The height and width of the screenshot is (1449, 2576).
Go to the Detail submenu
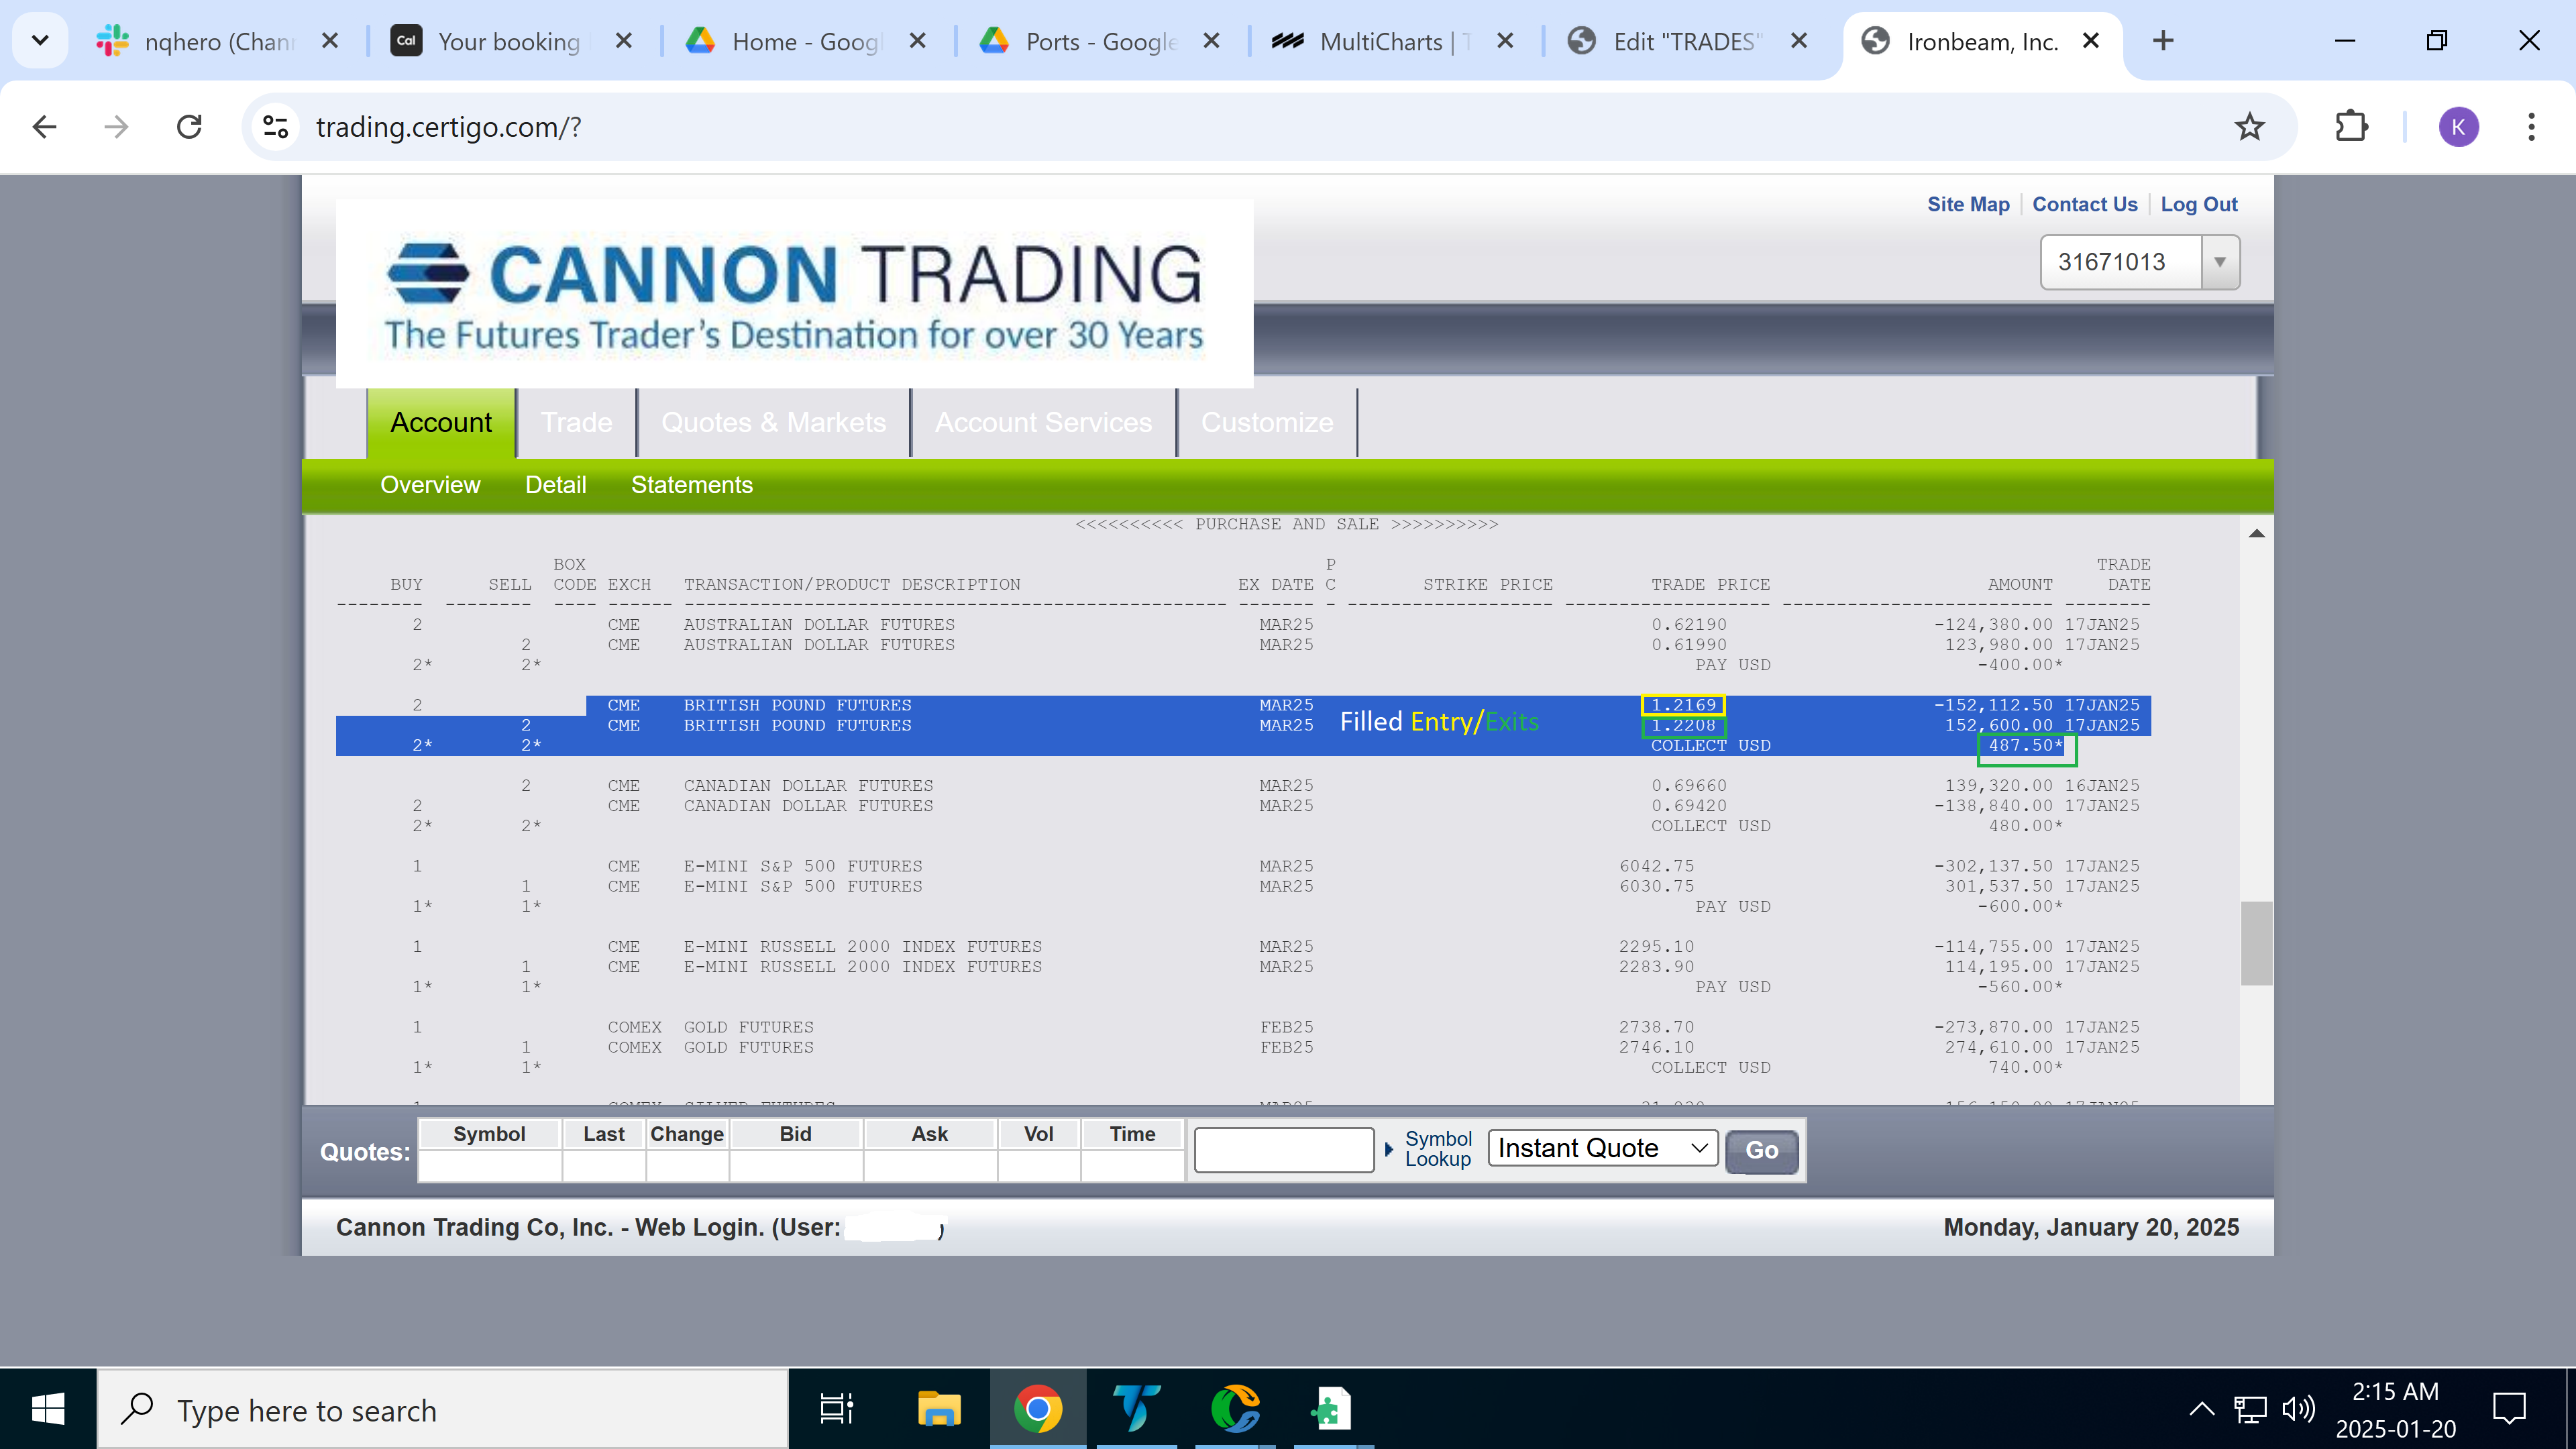[x=555, y=485]
